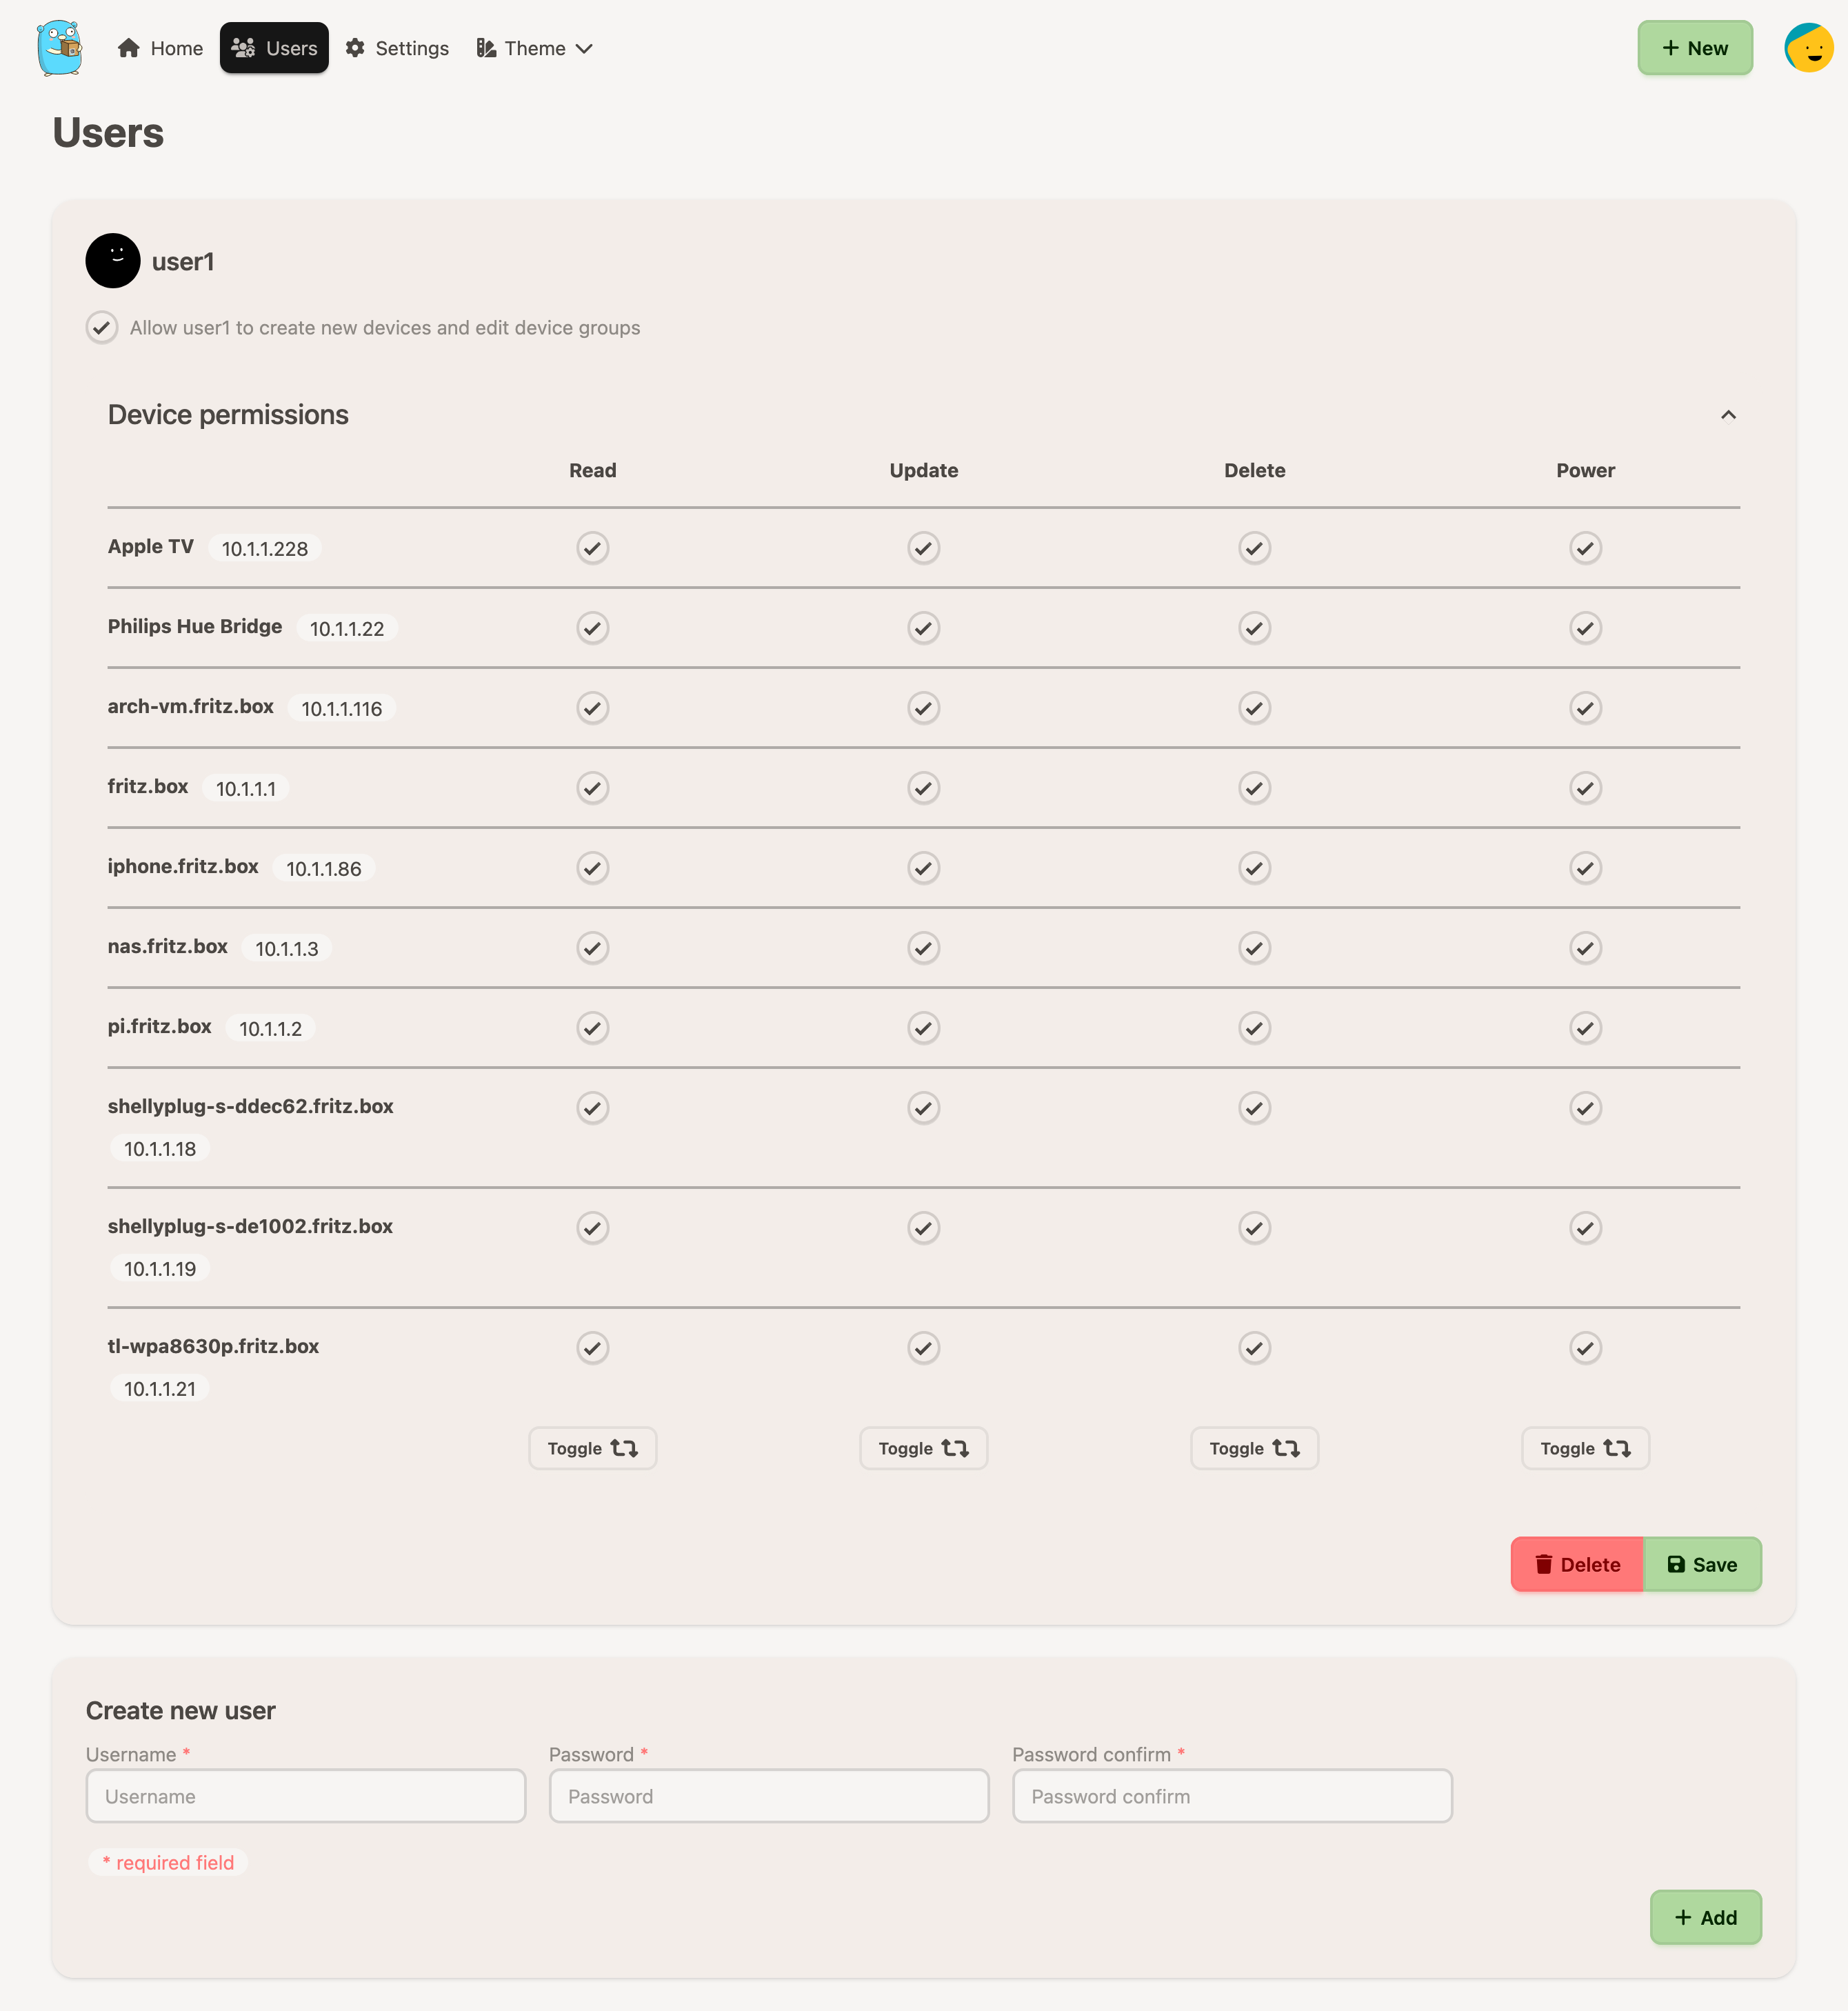Click Add to create the user

[x=1705, y=1917]
